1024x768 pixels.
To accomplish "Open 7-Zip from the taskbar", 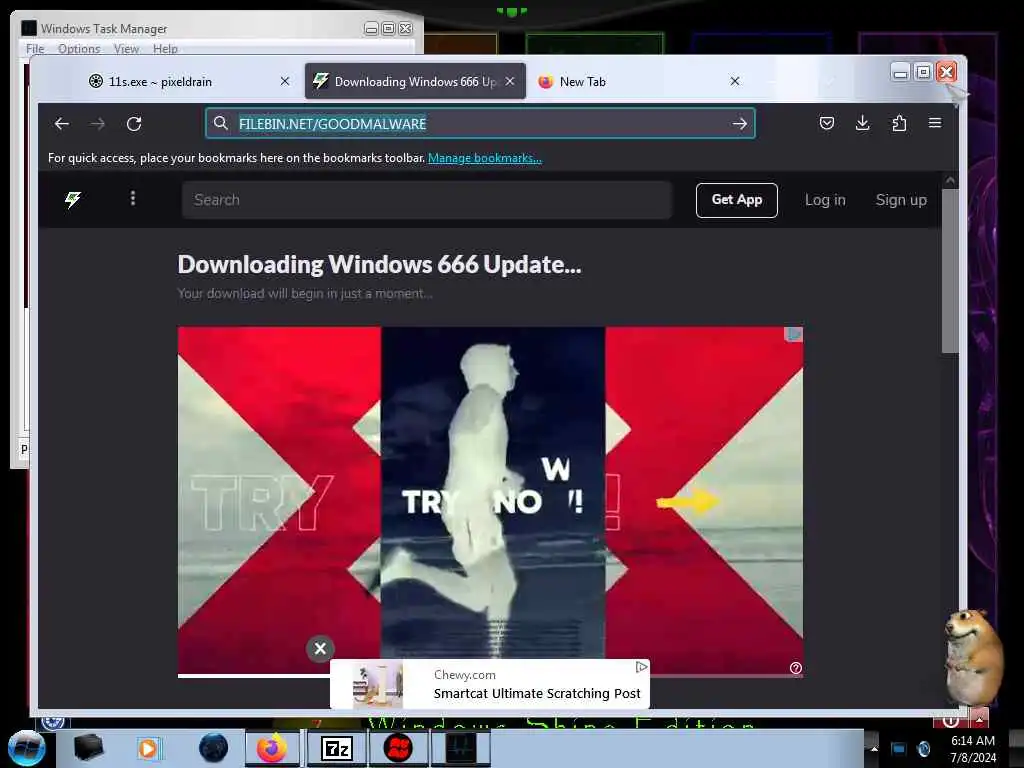I will tap(337, 748).
